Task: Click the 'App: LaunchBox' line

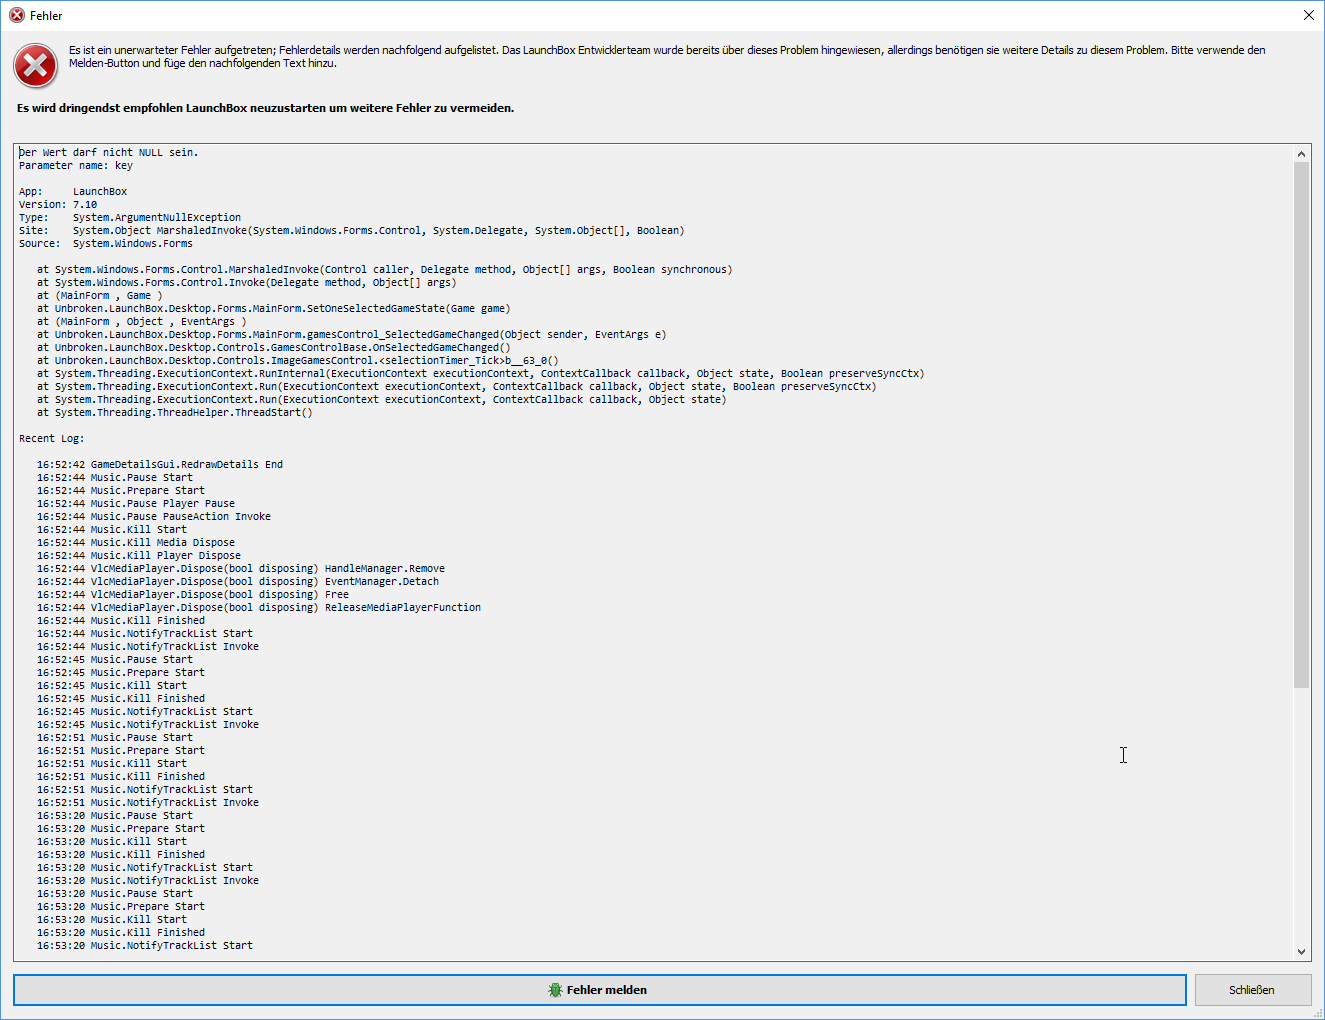Action: pyautogui.click(x=73, y=192)
